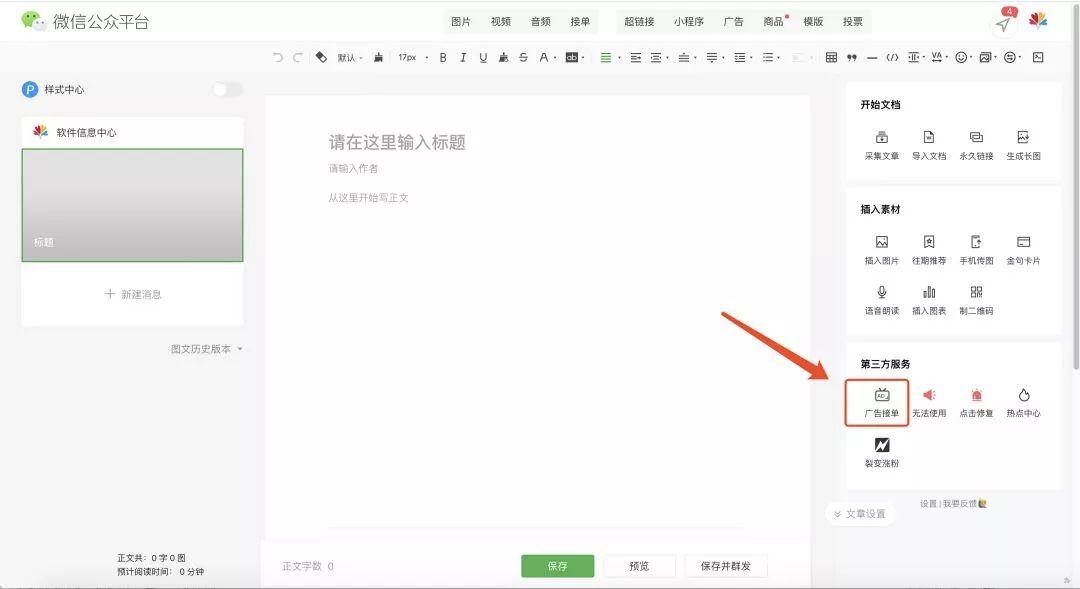Open the 默认 style dropdown
The height and width of the screenshot is (589, 1080).
pos(347,57)
